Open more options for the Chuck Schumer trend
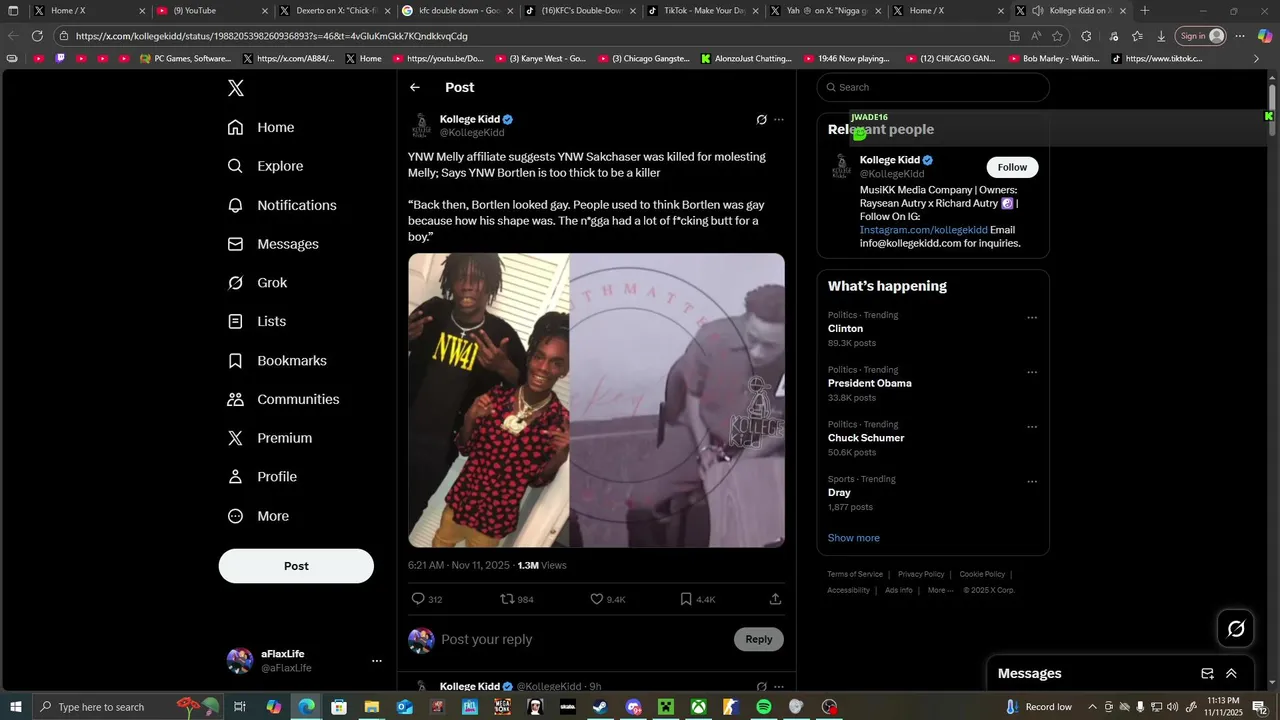Viewport: 1280px width, 720px height. (x=1032, y=427)
